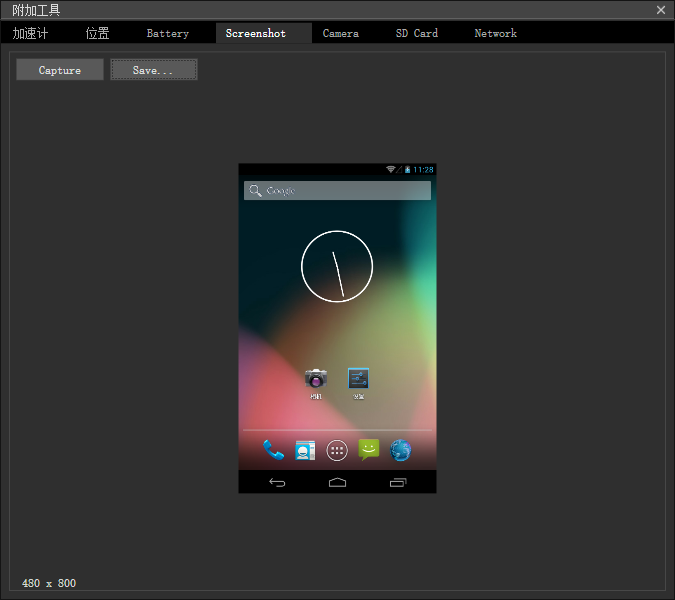Tap the Phone dialer icon in dock
Screen dimensions: 675x600
pos(273,450)
